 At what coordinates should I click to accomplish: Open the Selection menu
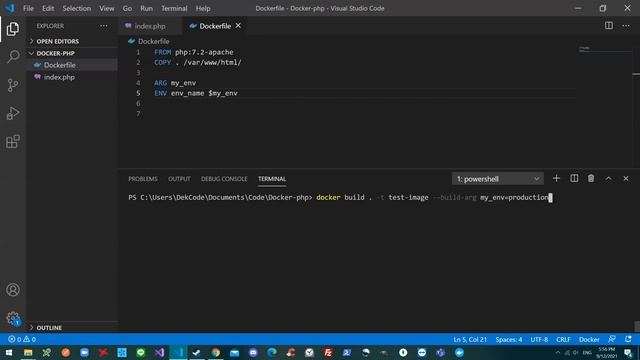tap(77, 8)
